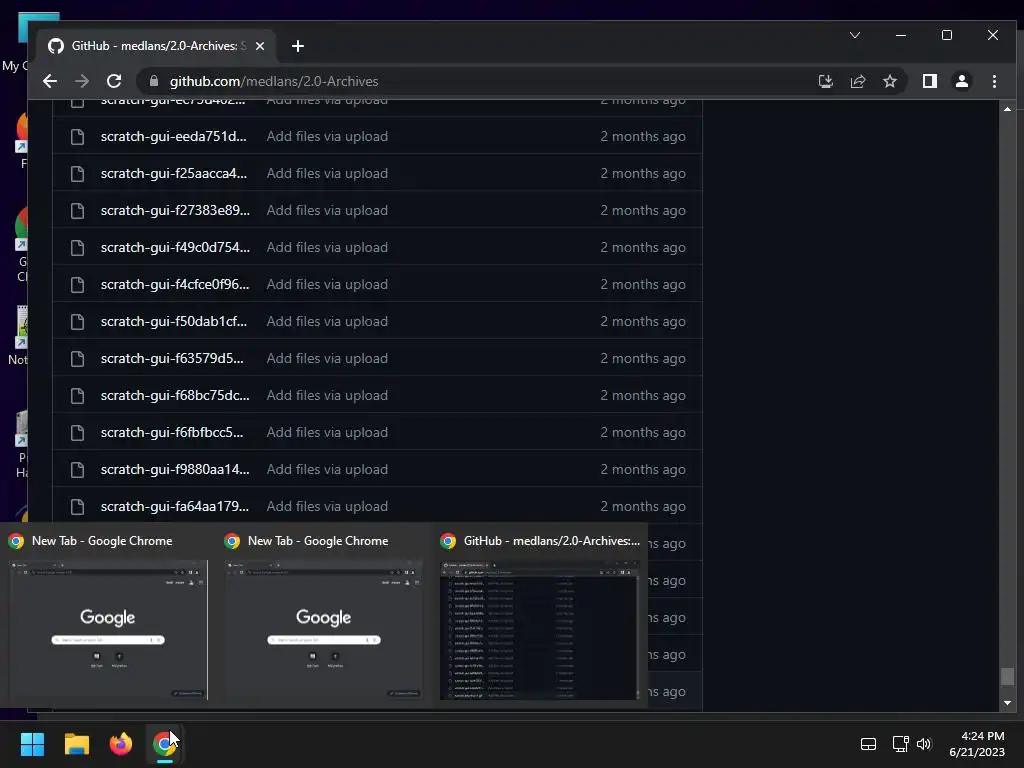
Task: Click file icon for scratch-gui-f68bc75dc row
Action: tap(77, 395)
